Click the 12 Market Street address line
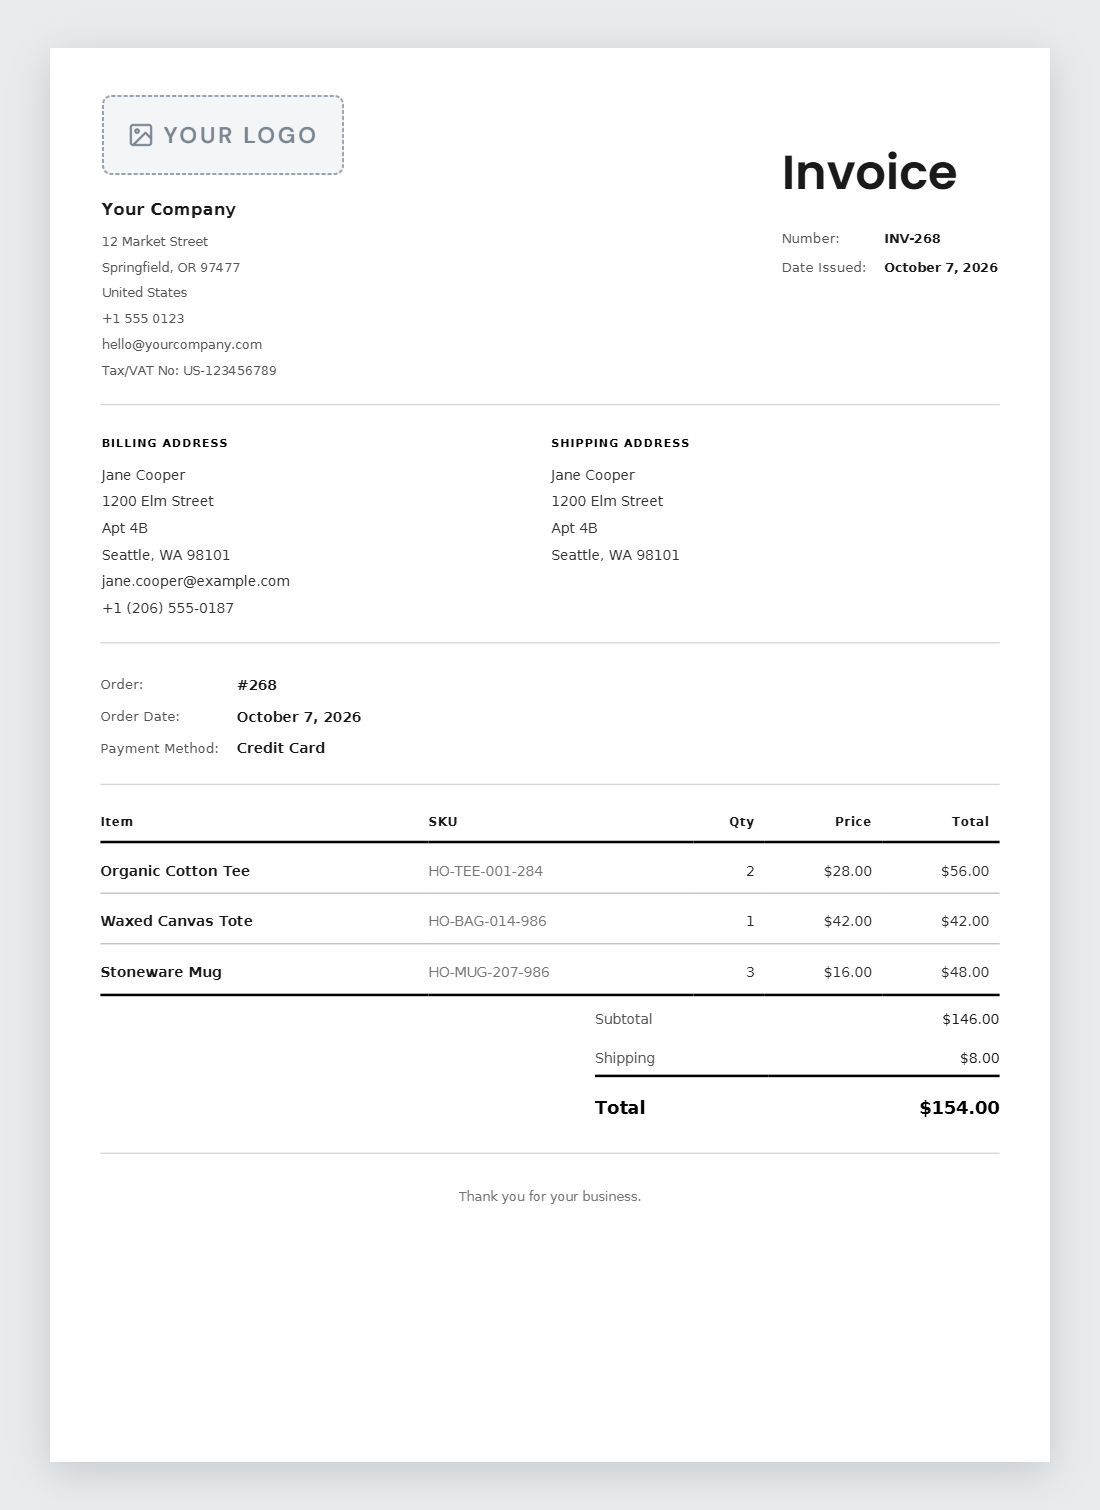The image size is (1100, 1510). (x=155, y=242)
